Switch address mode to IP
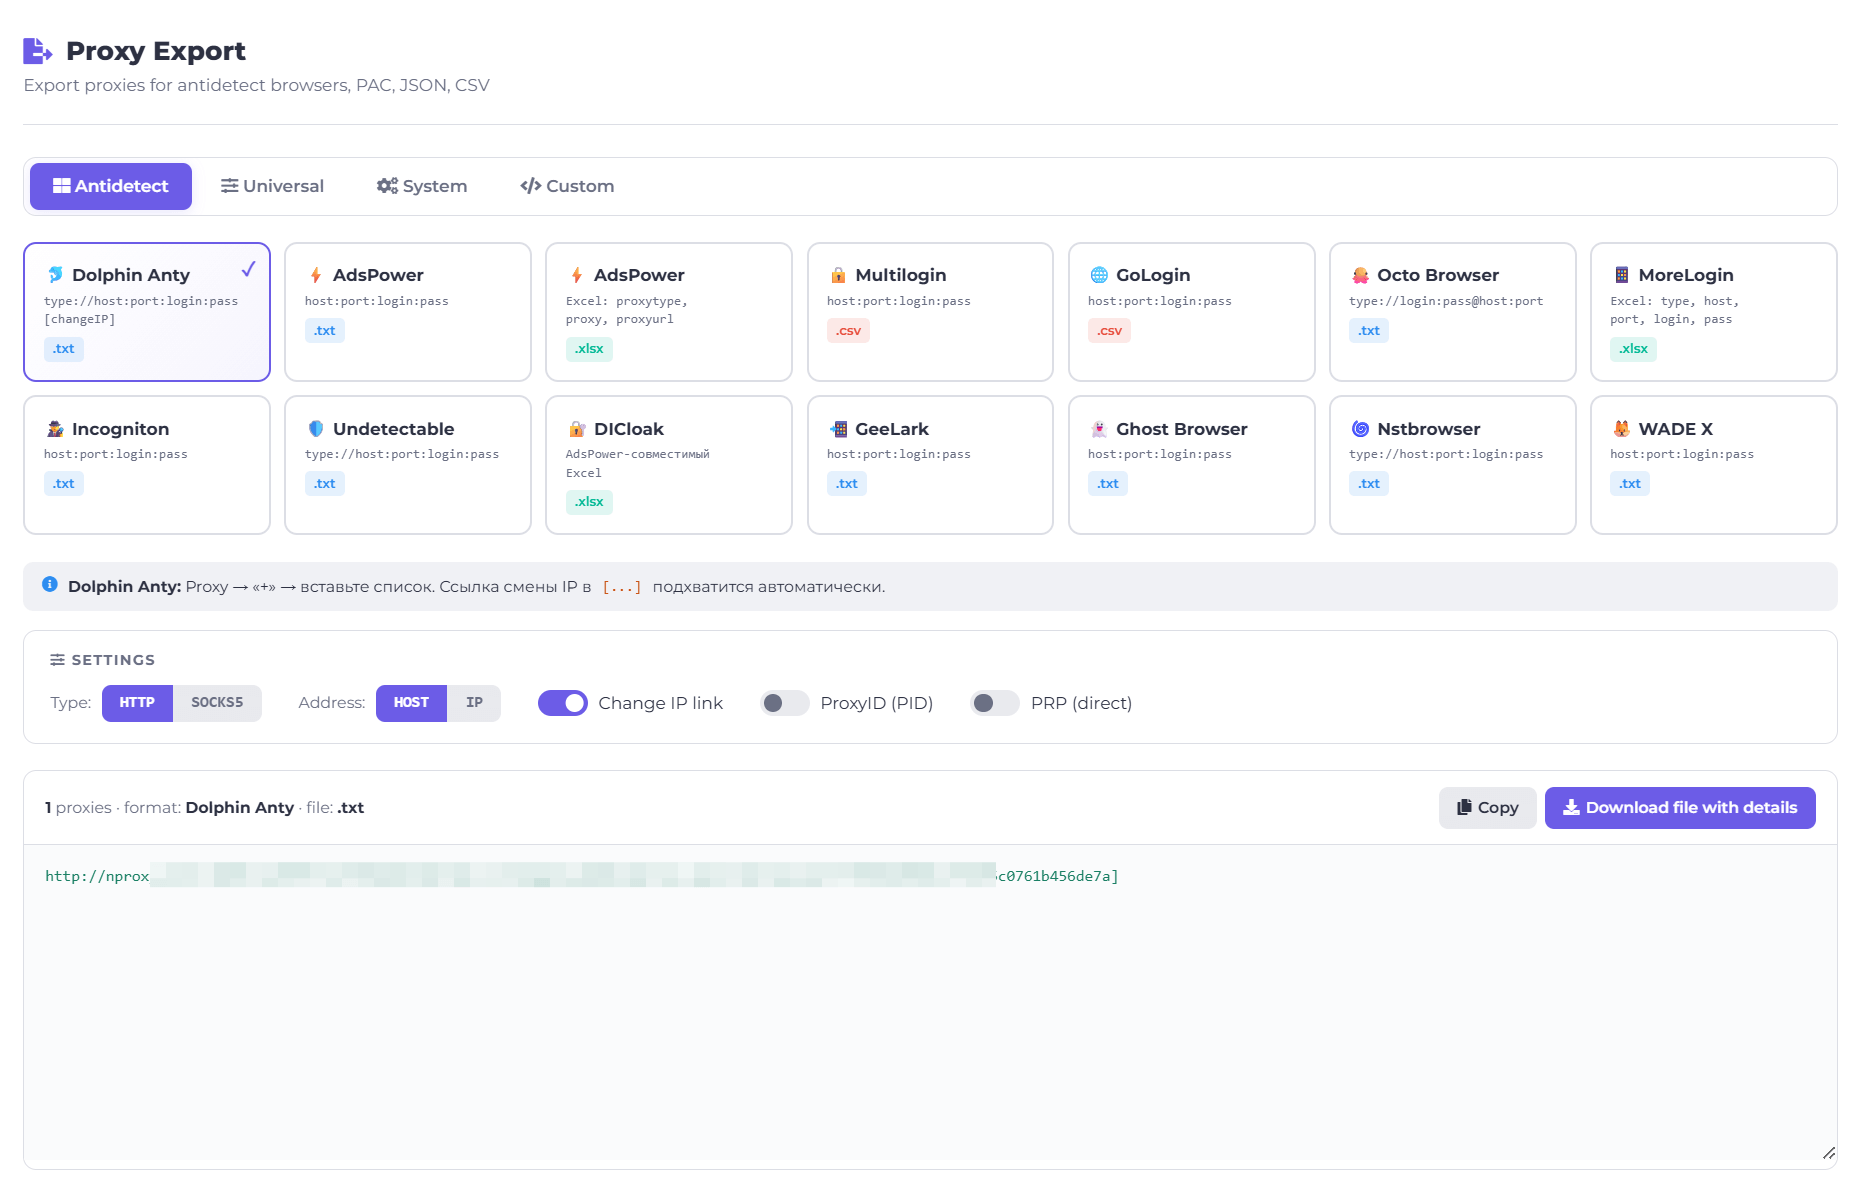 474,703
